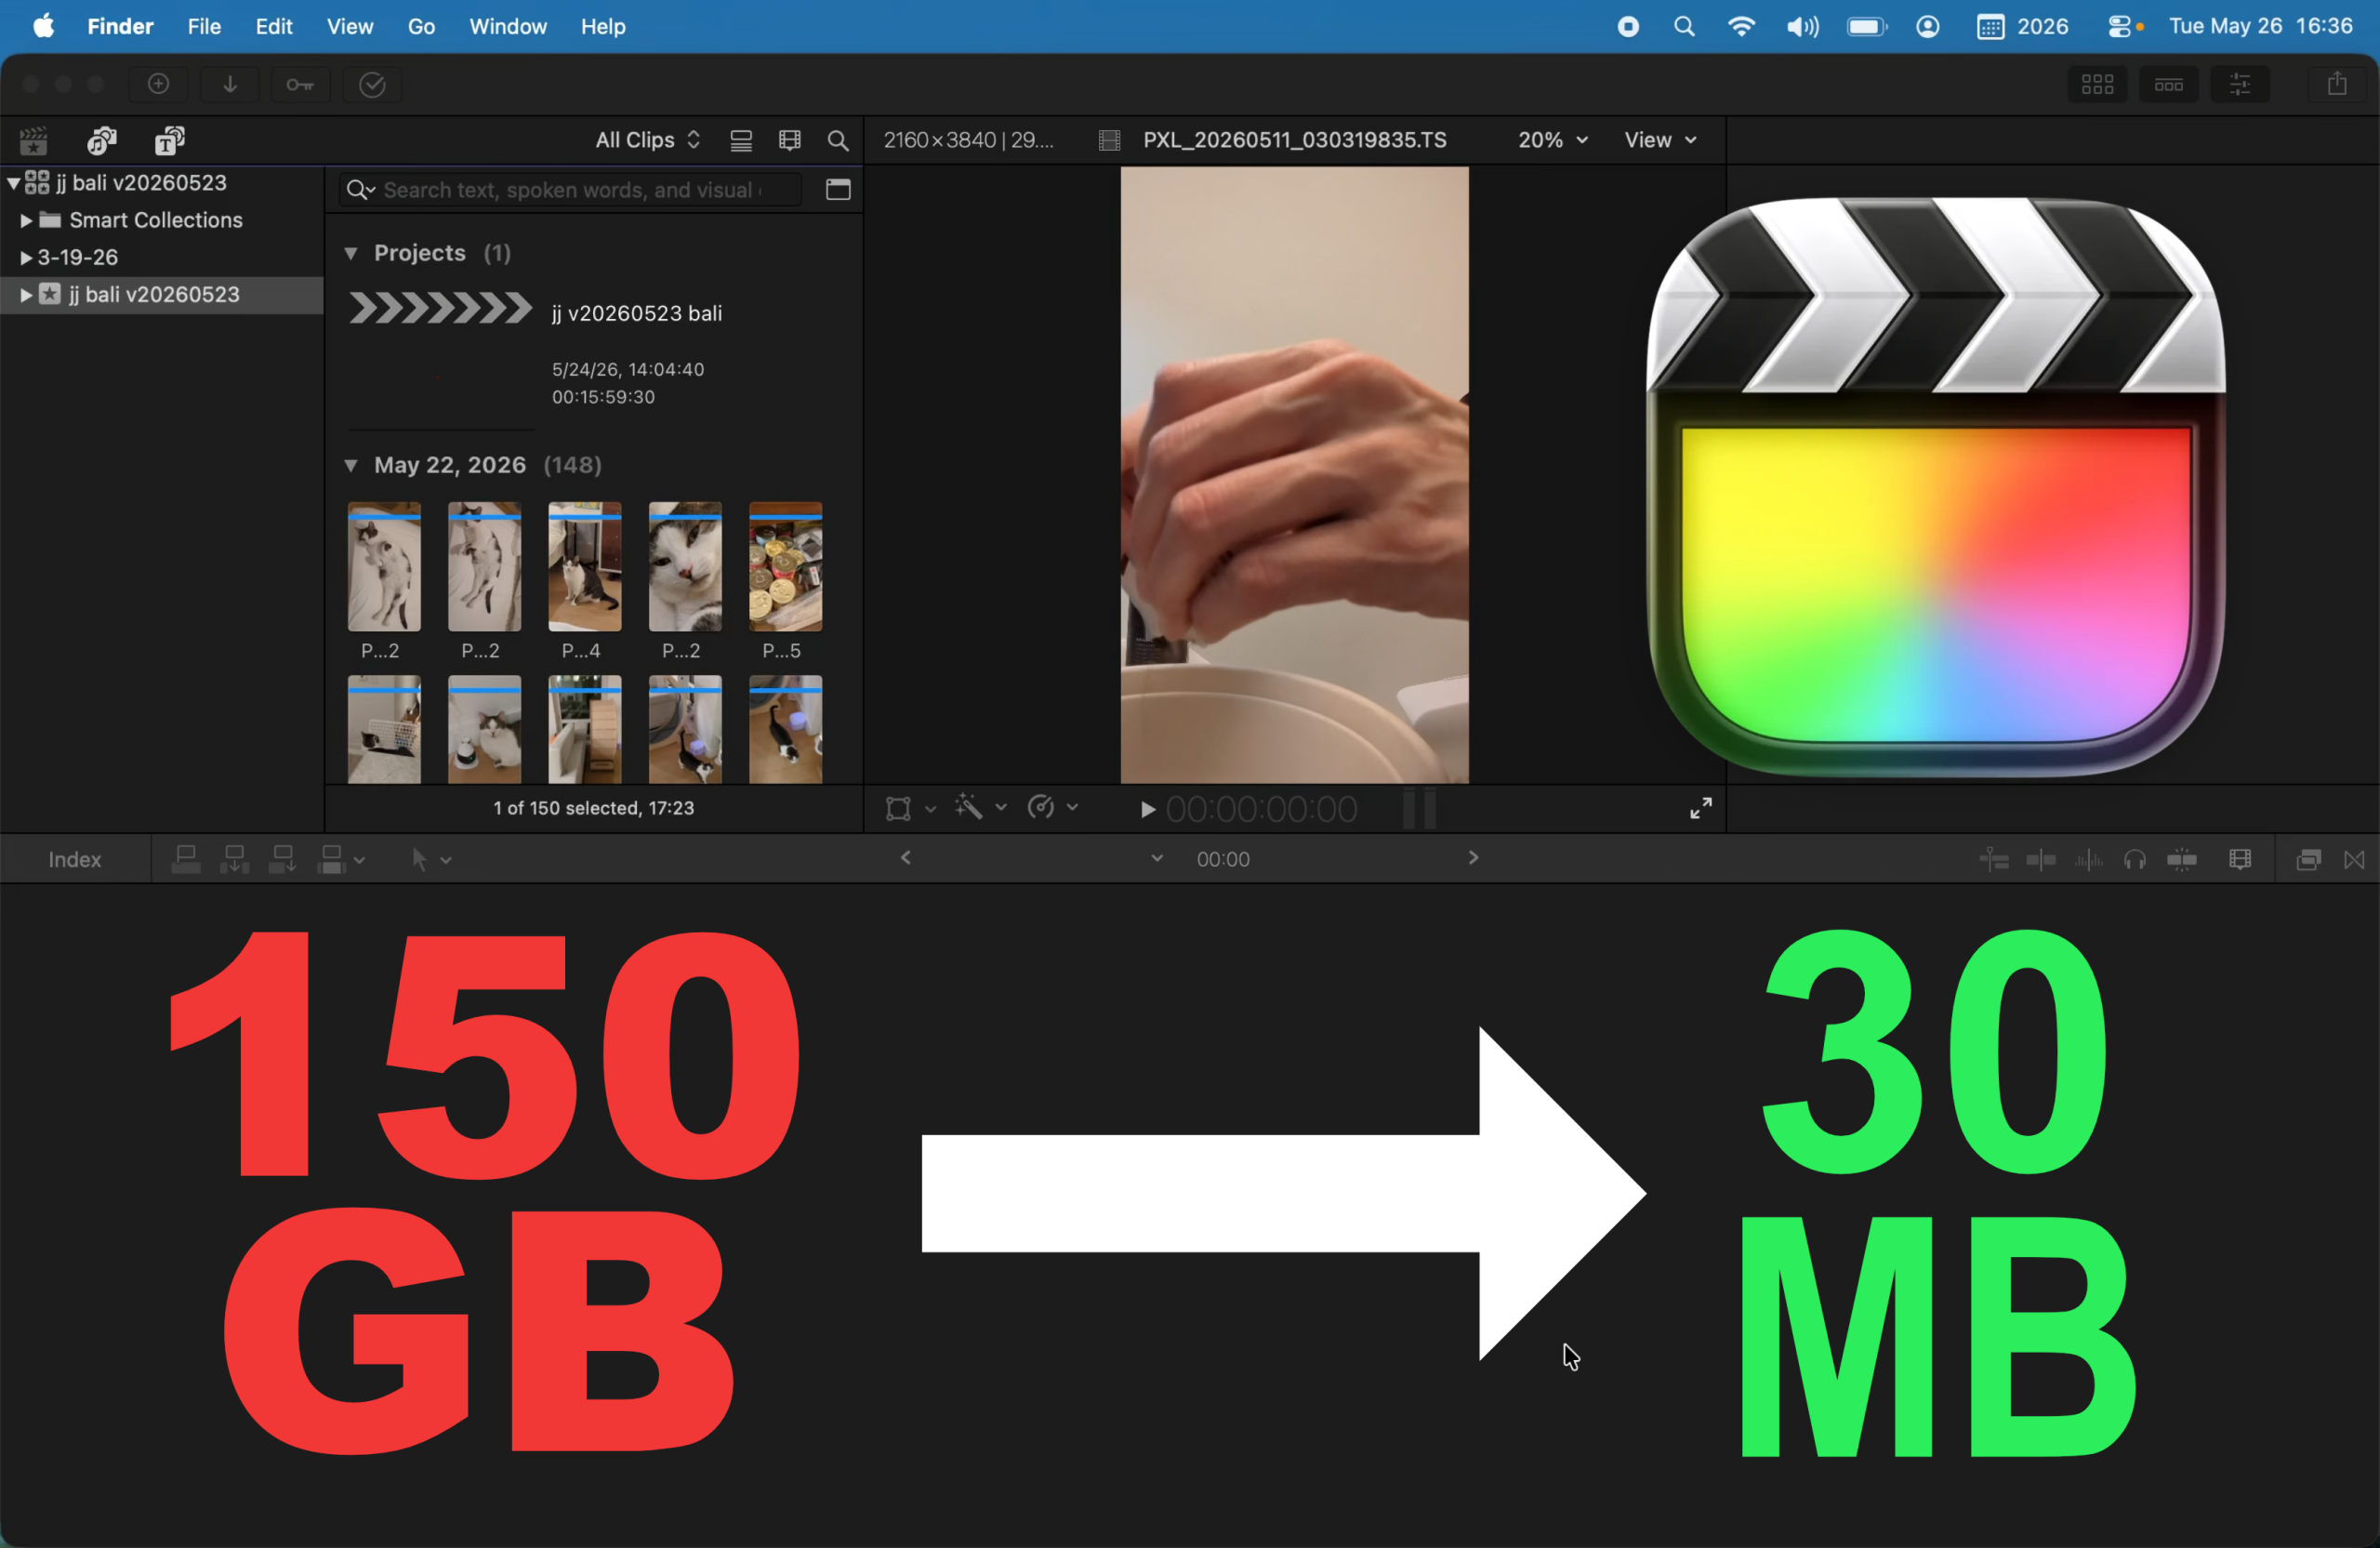
Task: Open the View menu in the menu bar
Action: [350, 26]
